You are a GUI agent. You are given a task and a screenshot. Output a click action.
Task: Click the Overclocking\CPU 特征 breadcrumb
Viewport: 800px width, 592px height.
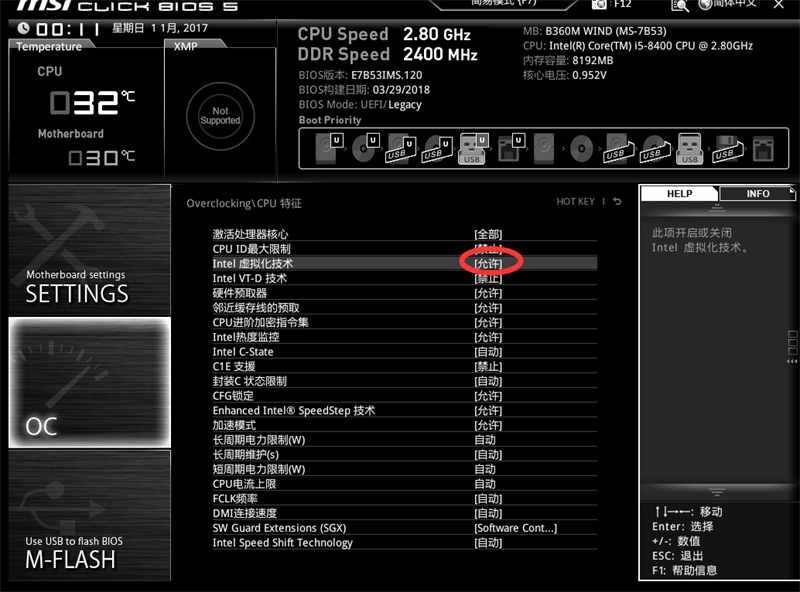[244, 203]
